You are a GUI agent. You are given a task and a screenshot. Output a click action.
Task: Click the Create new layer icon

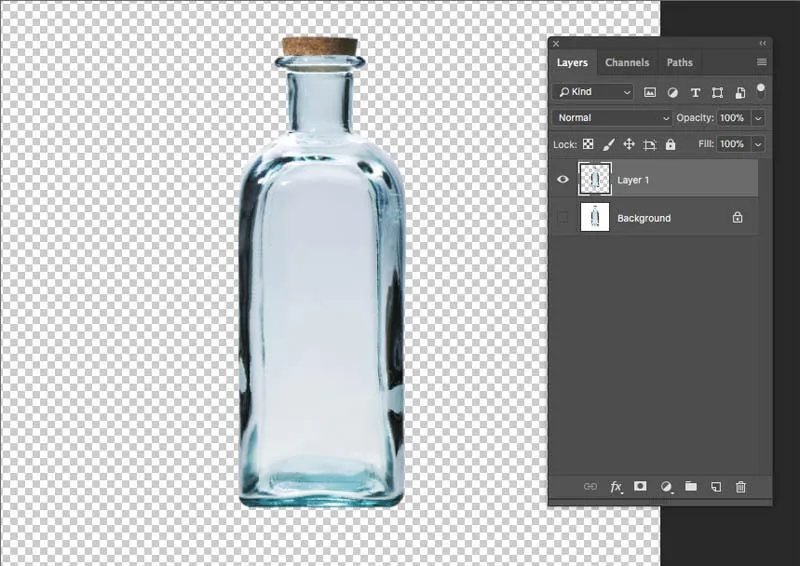(x=715, y=487)
